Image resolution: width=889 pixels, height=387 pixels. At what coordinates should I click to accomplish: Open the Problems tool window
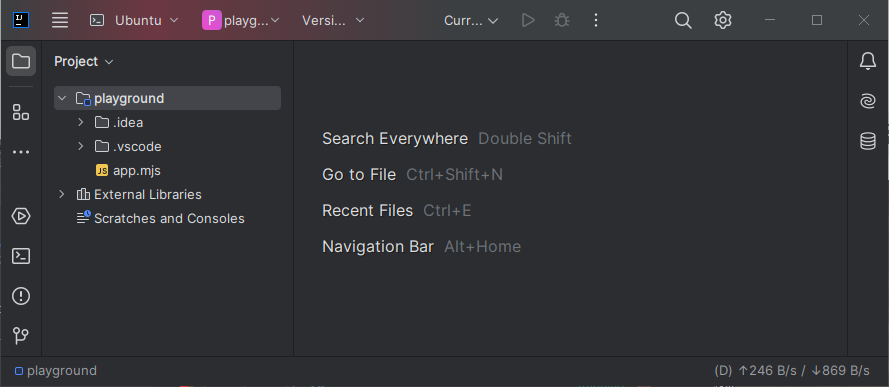click(x=21, y=296)
